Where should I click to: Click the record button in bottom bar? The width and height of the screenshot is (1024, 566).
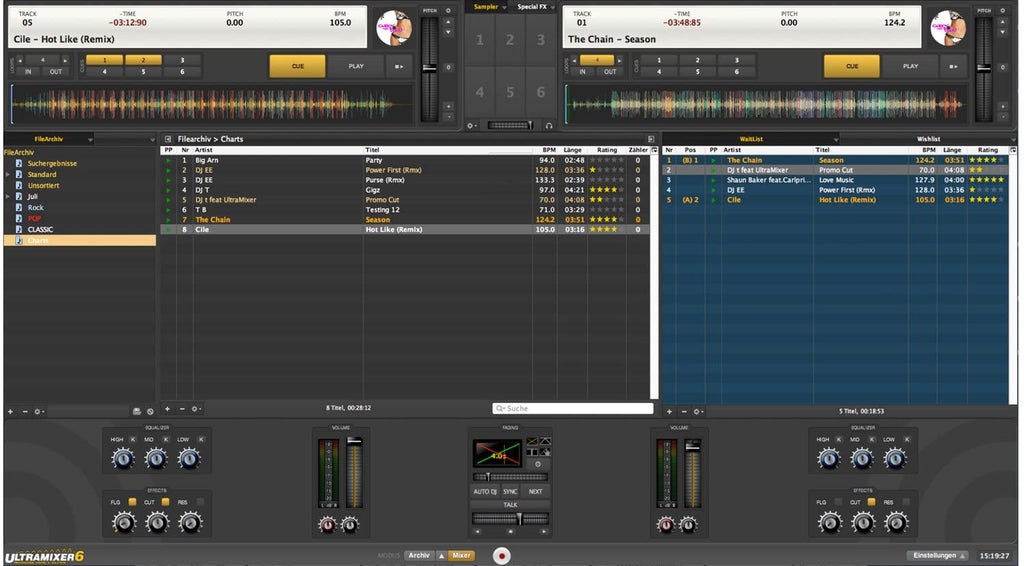(502, 556)
